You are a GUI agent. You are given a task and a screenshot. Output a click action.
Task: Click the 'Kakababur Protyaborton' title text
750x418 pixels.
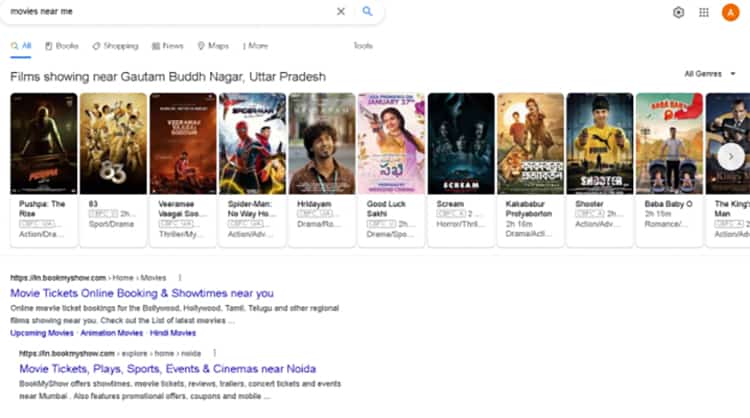[529, 209]
